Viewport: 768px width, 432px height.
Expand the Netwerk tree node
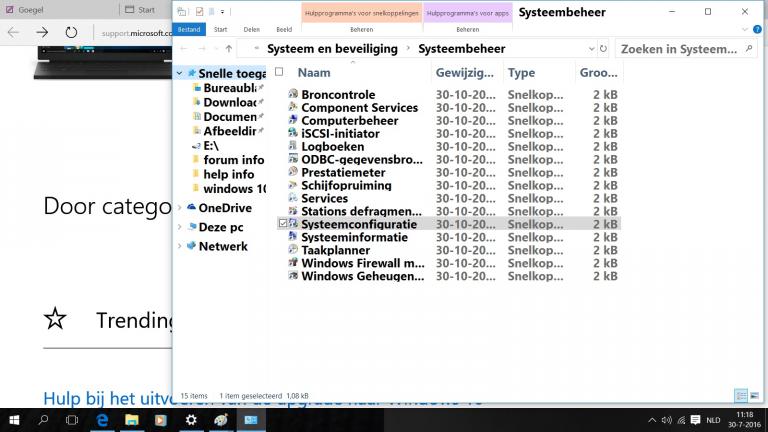(180, 246)
